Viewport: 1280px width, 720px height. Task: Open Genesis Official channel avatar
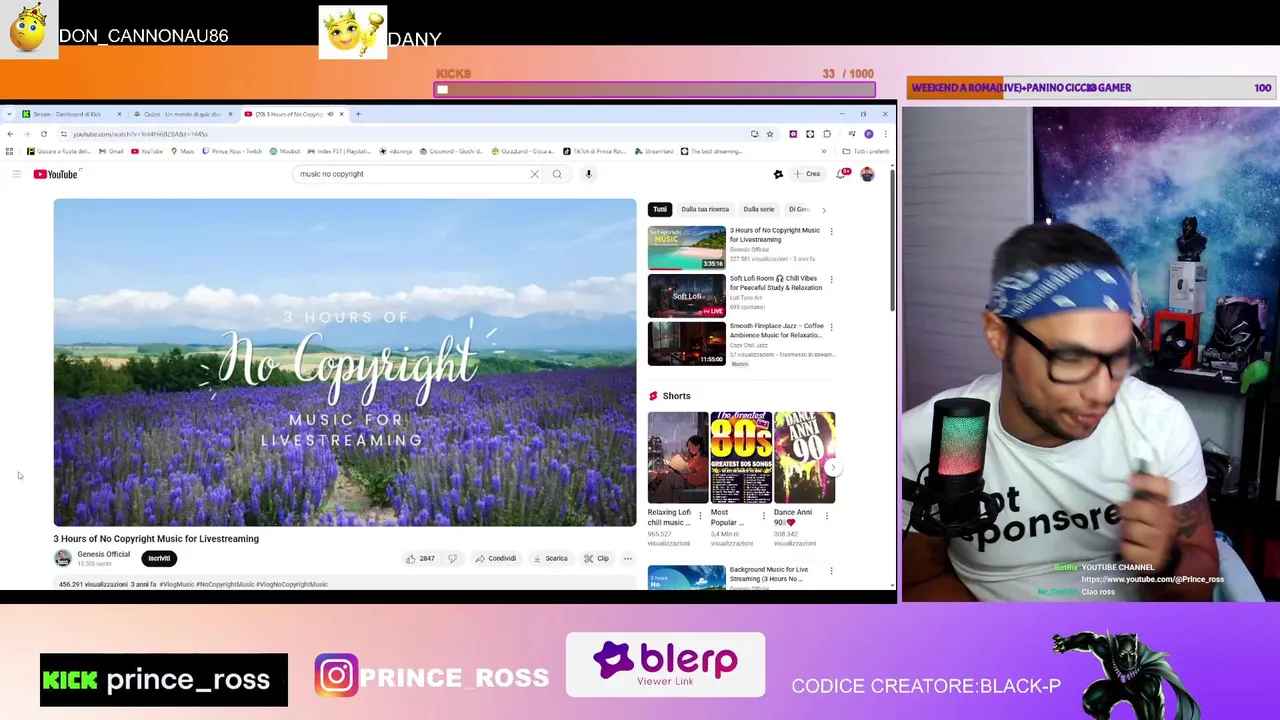[63, 558]
